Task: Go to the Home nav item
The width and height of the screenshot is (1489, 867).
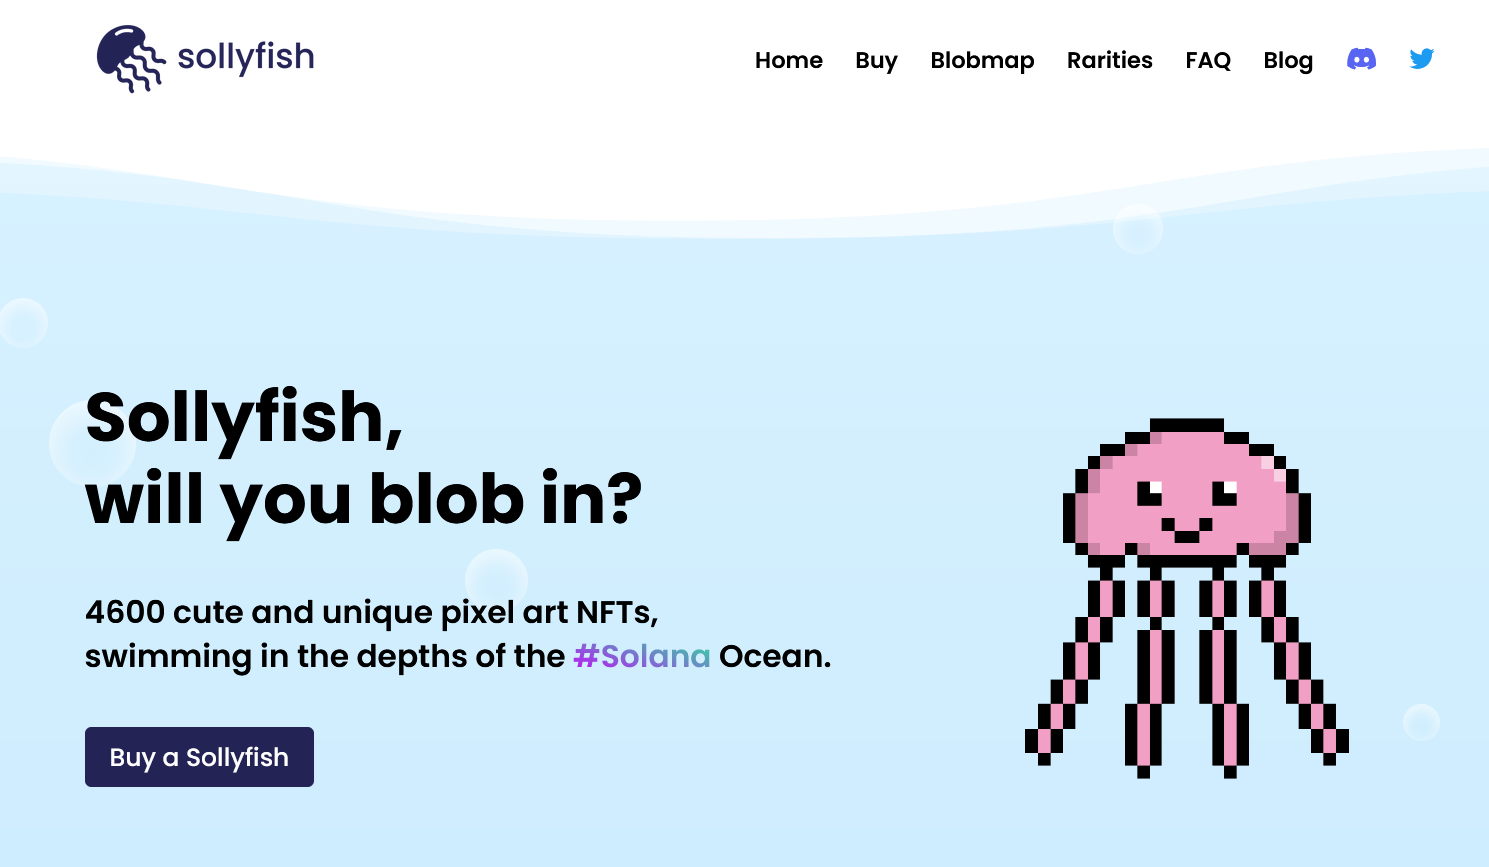Action: (x=788, y=60)
